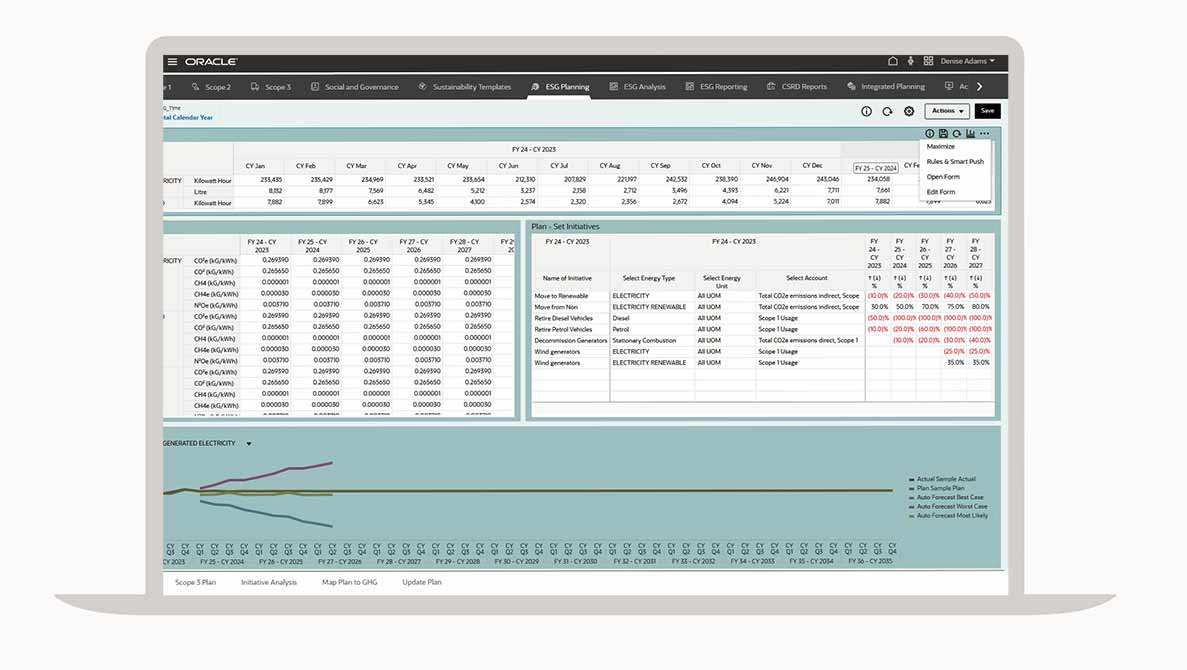1187x670 pixels.
Task: Choose Edit Form from the menu
Action: (941, 192)
